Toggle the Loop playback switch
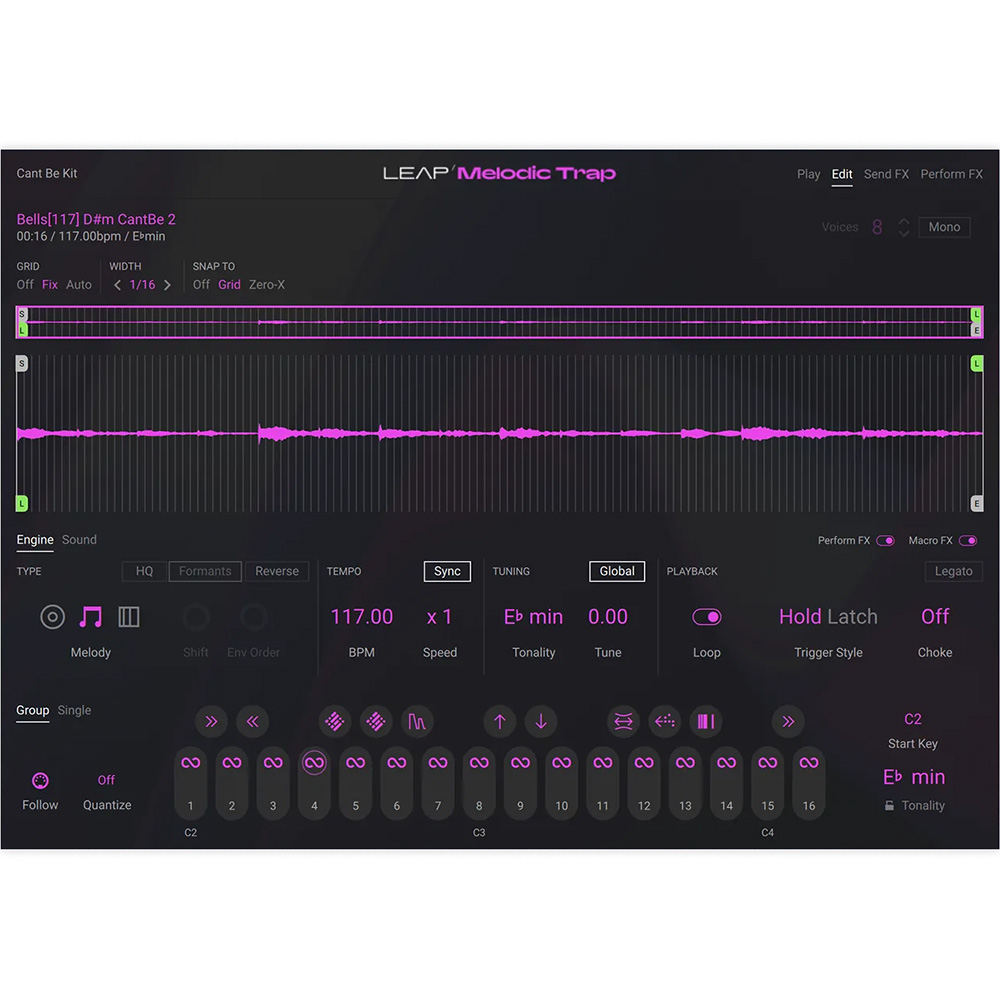 tap(707, 617)
